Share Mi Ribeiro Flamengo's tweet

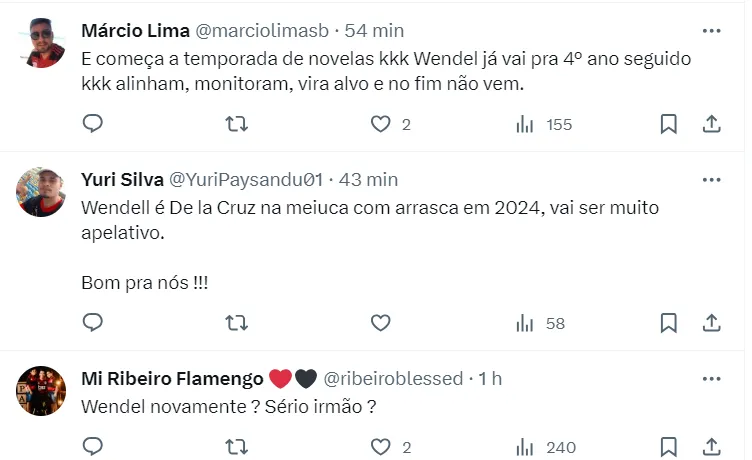coord(711,447)
